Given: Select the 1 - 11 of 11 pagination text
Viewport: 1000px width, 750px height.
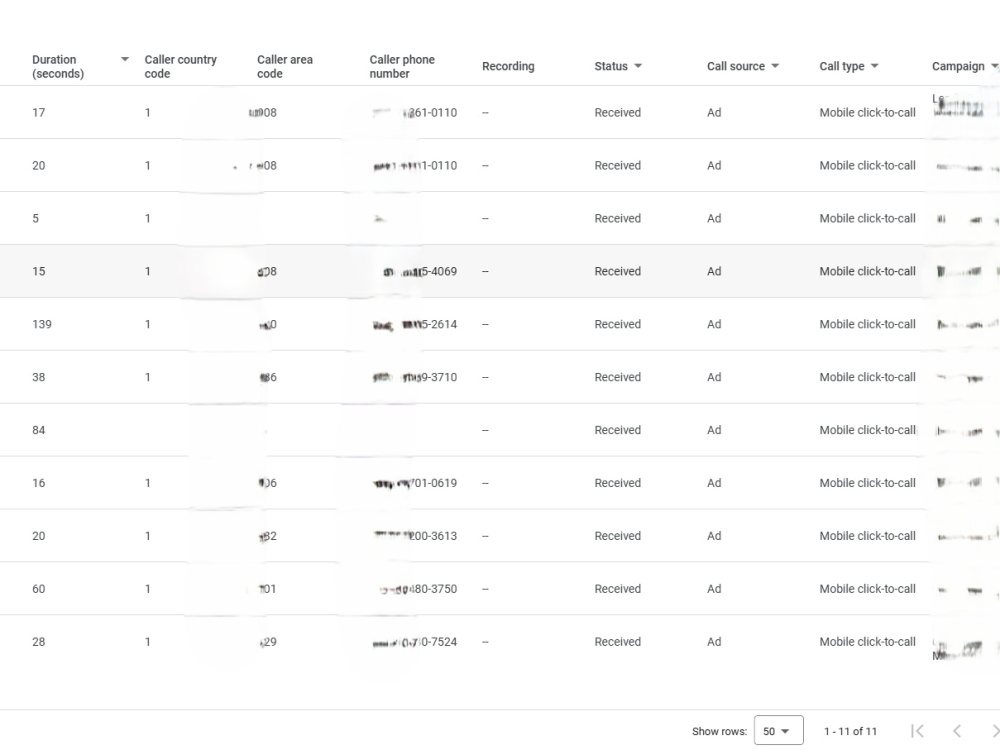Looking at the screenshot, I should [x=850, y=732].
